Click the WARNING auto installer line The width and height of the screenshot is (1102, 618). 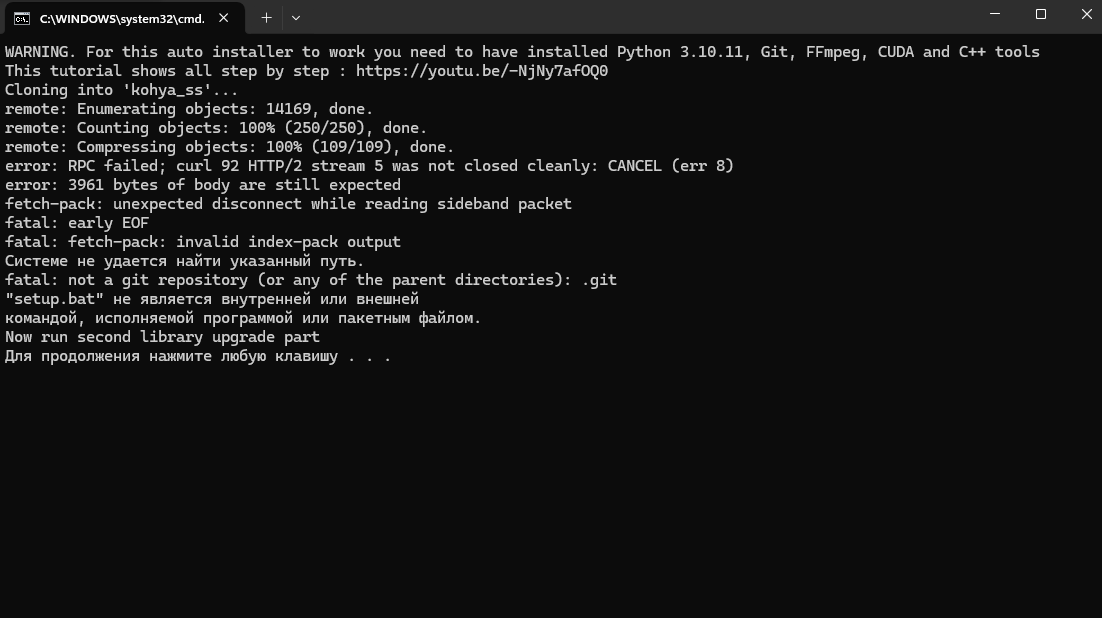click(x=521, y=52)
